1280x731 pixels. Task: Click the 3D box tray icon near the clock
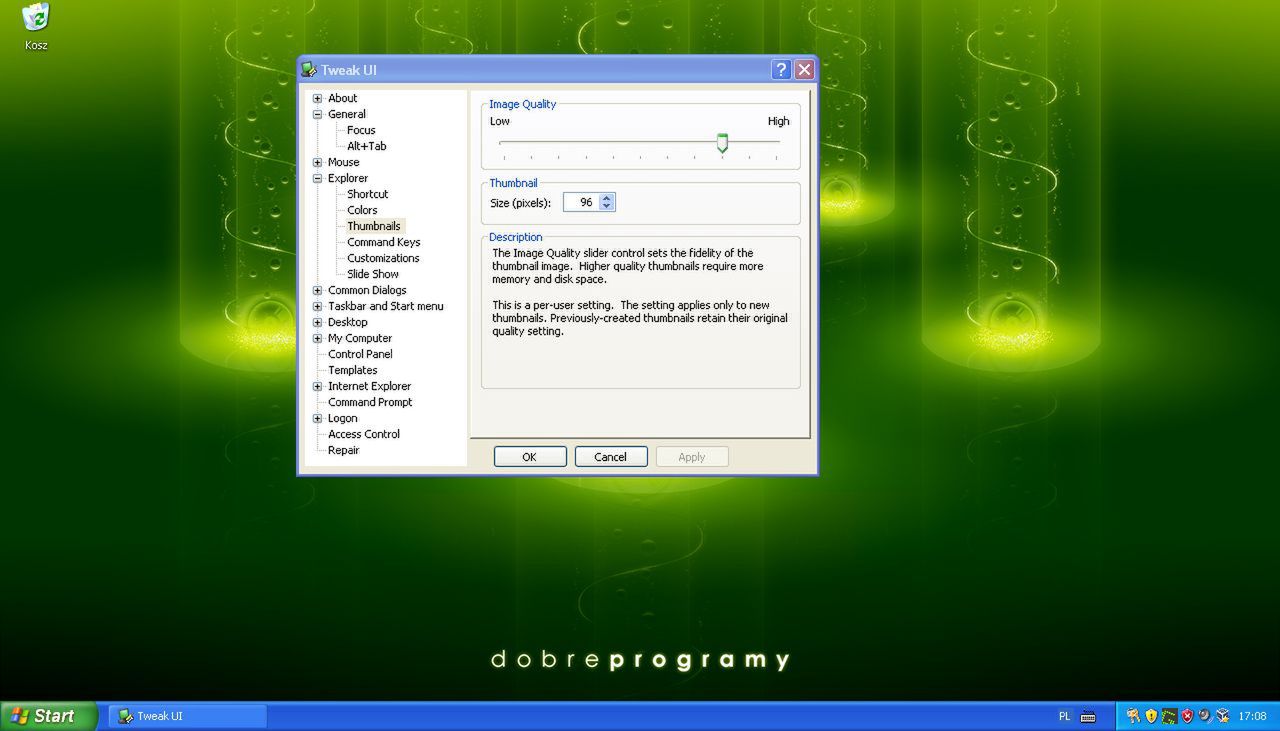(x=1222, y=716)
